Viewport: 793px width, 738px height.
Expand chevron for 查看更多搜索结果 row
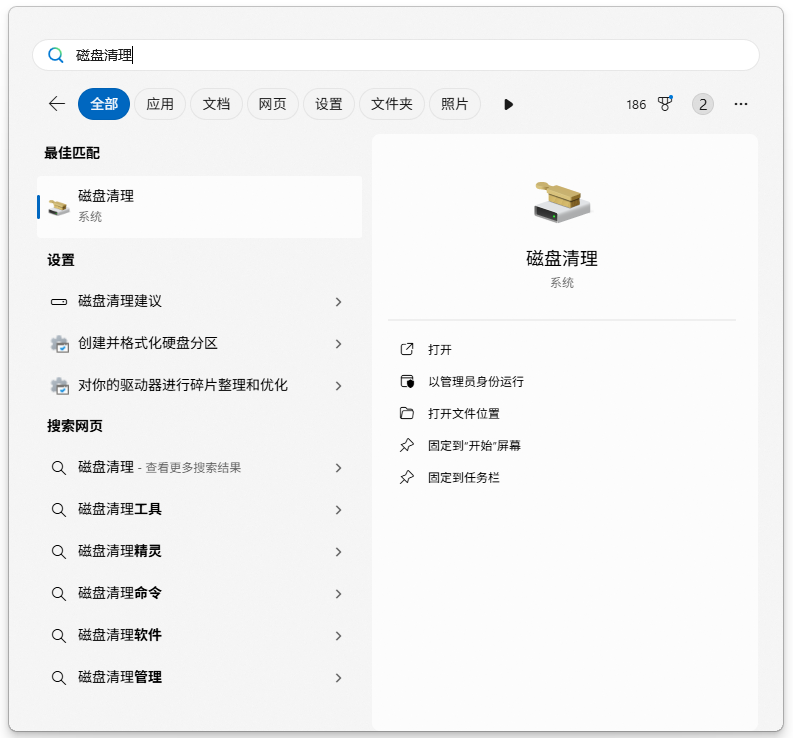tap(339, 468)
